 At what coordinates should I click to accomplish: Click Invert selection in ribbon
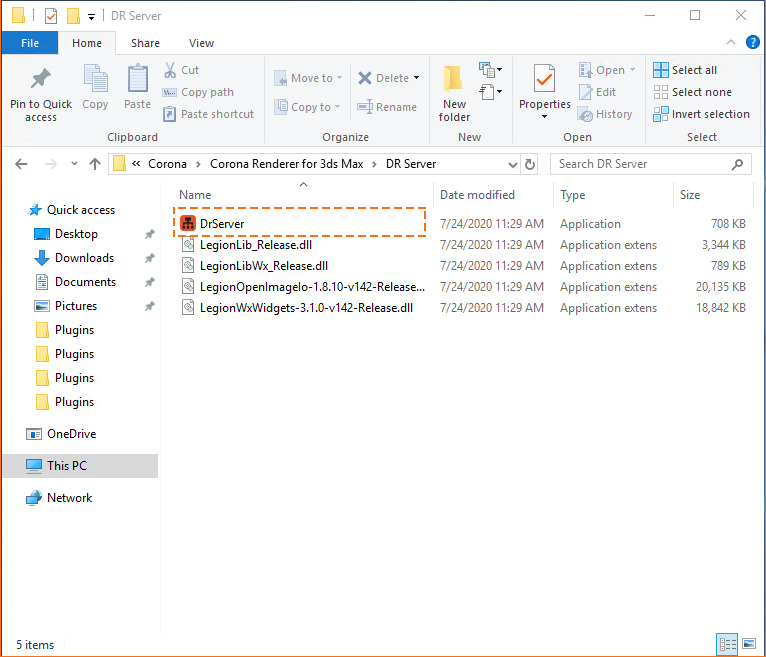coord(701,114)
